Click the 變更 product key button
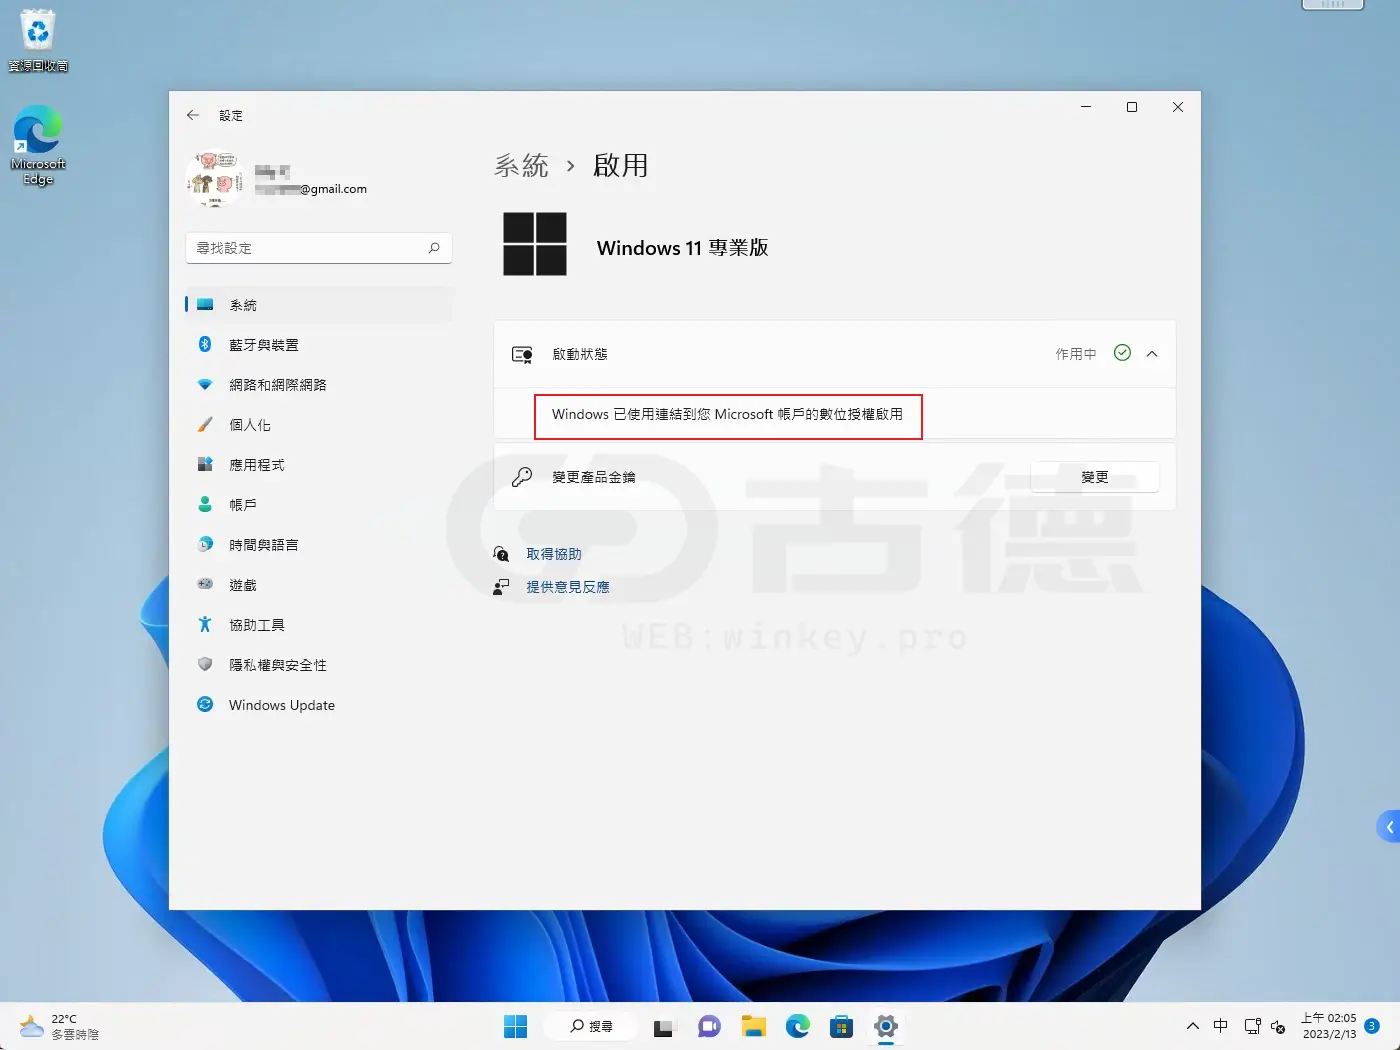This screenshot has width=1400, height=1050. pos(1095,477)
